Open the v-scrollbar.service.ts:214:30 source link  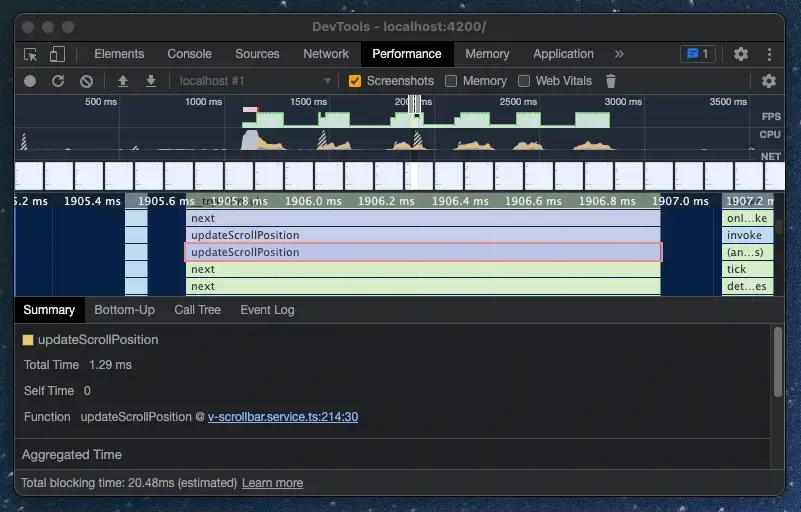pos(283,417)
